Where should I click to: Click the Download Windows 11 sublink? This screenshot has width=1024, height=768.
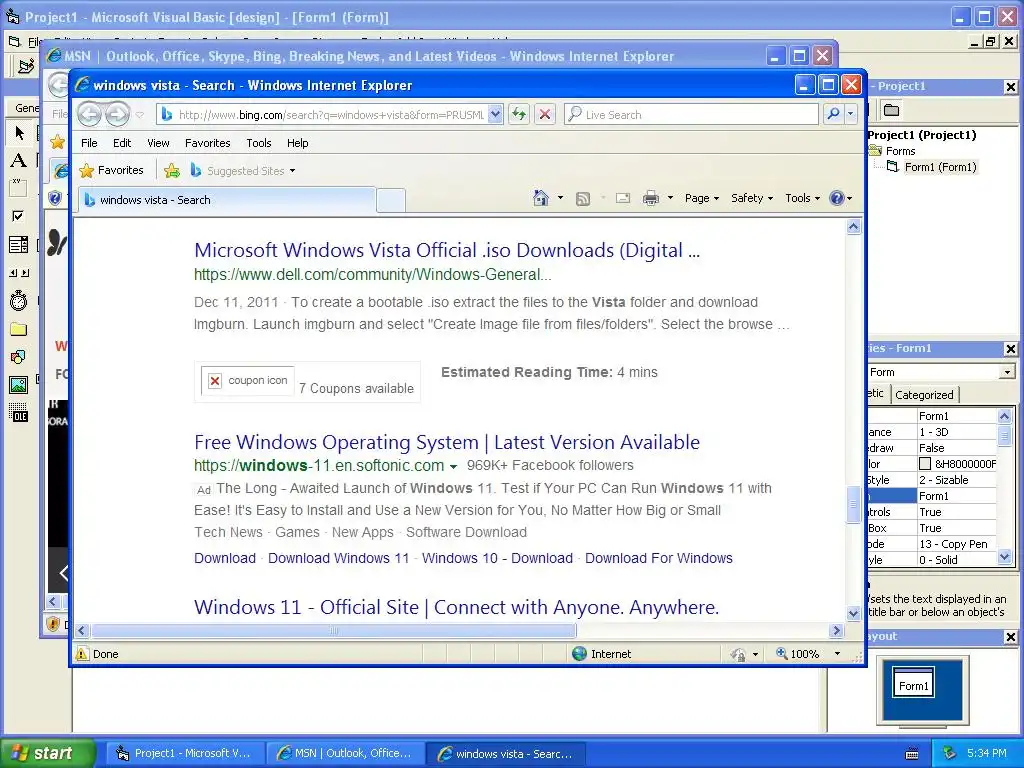338,558
